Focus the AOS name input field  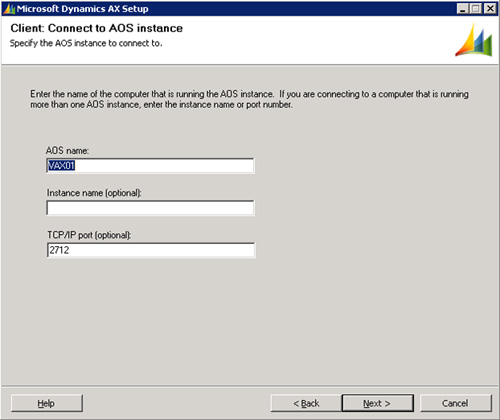[150, 166]
